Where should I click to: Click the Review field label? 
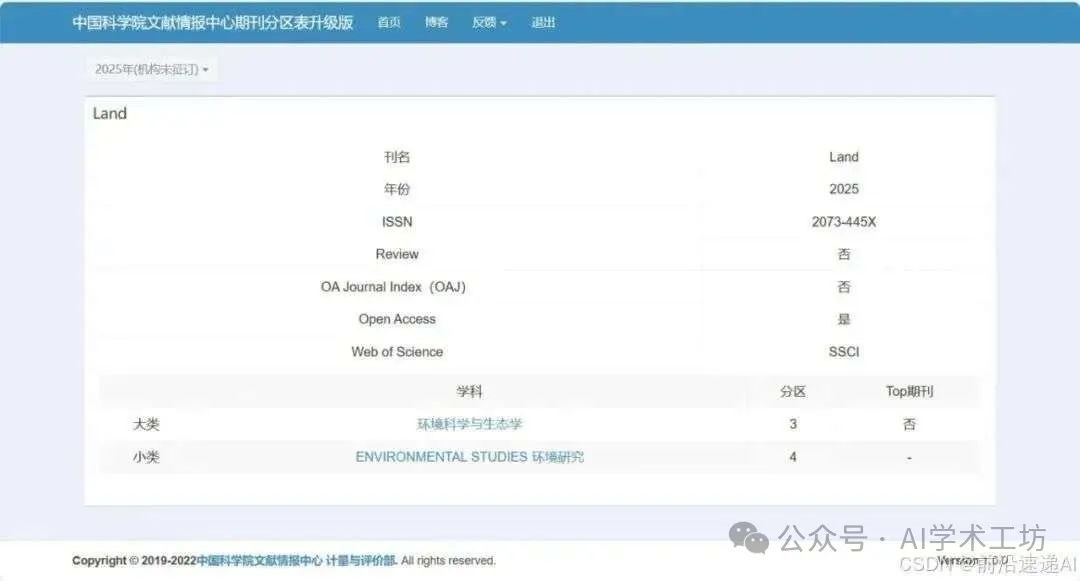[x=397, y=254]
